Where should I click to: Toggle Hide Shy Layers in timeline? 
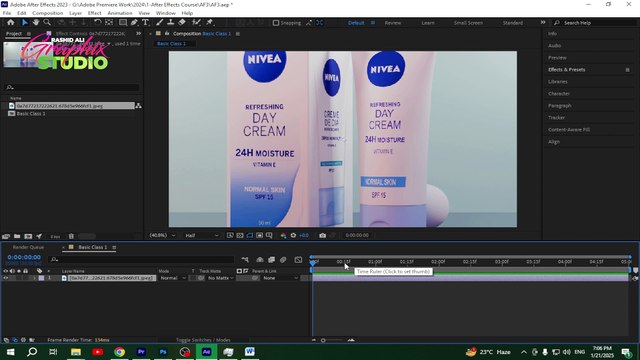[x=260, y=260]
